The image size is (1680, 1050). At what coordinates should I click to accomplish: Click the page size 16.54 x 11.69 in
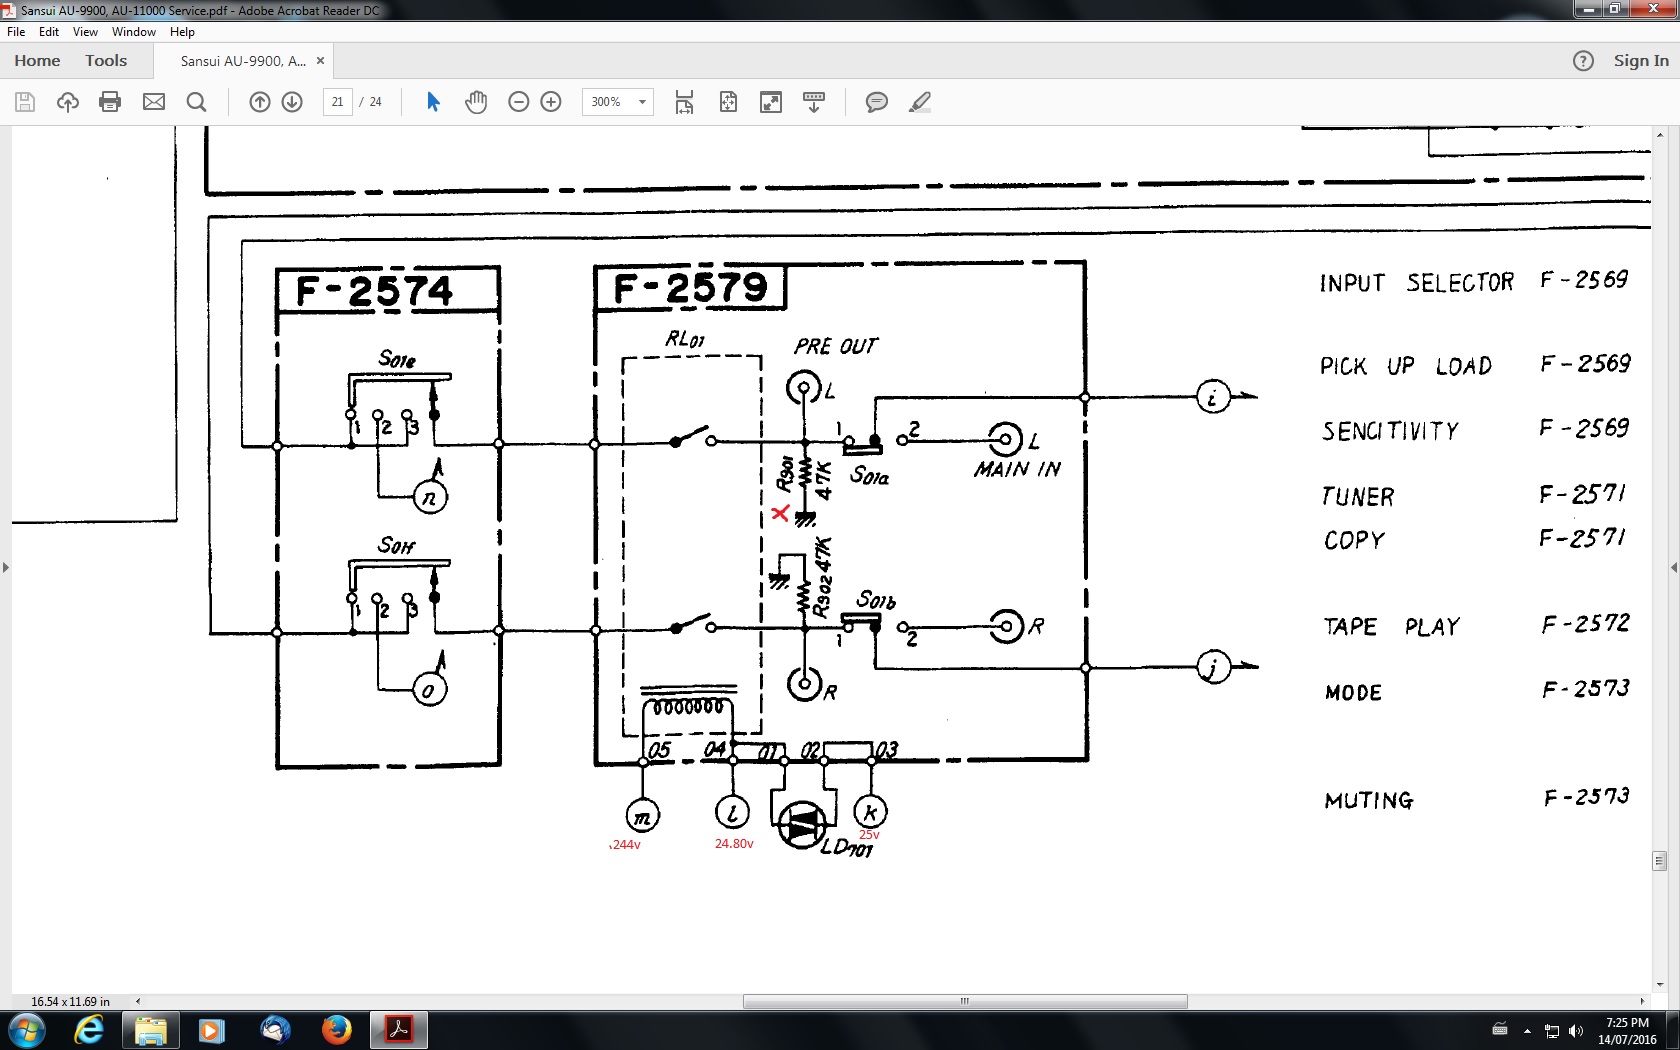70,1001
